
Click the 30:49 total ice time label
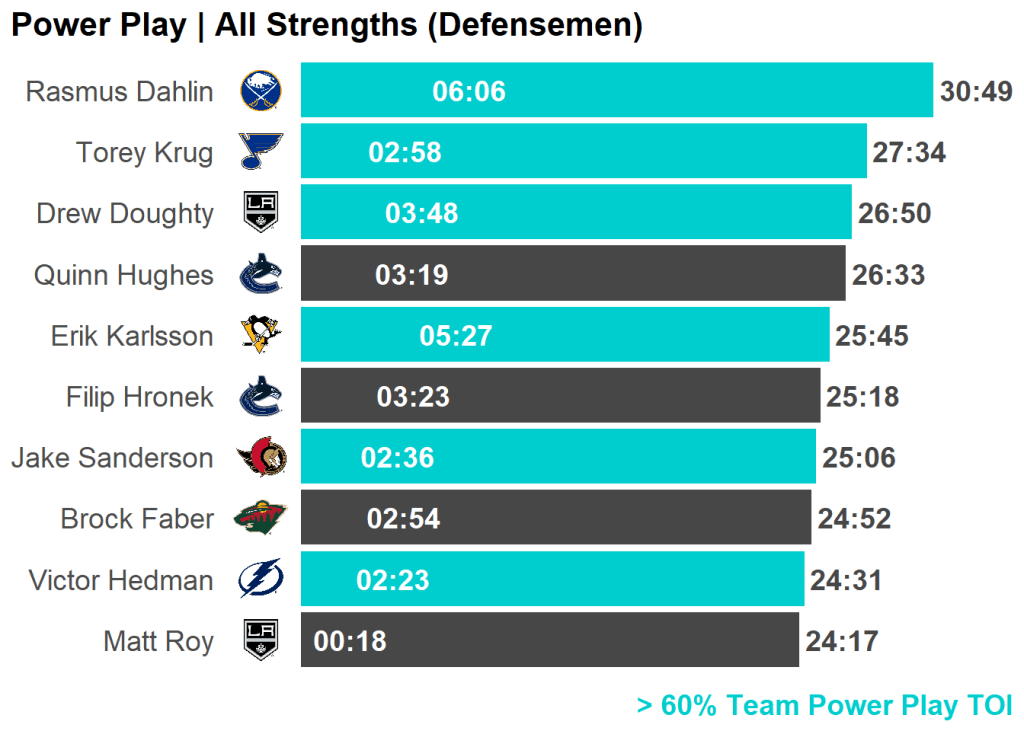pos(976,92)
